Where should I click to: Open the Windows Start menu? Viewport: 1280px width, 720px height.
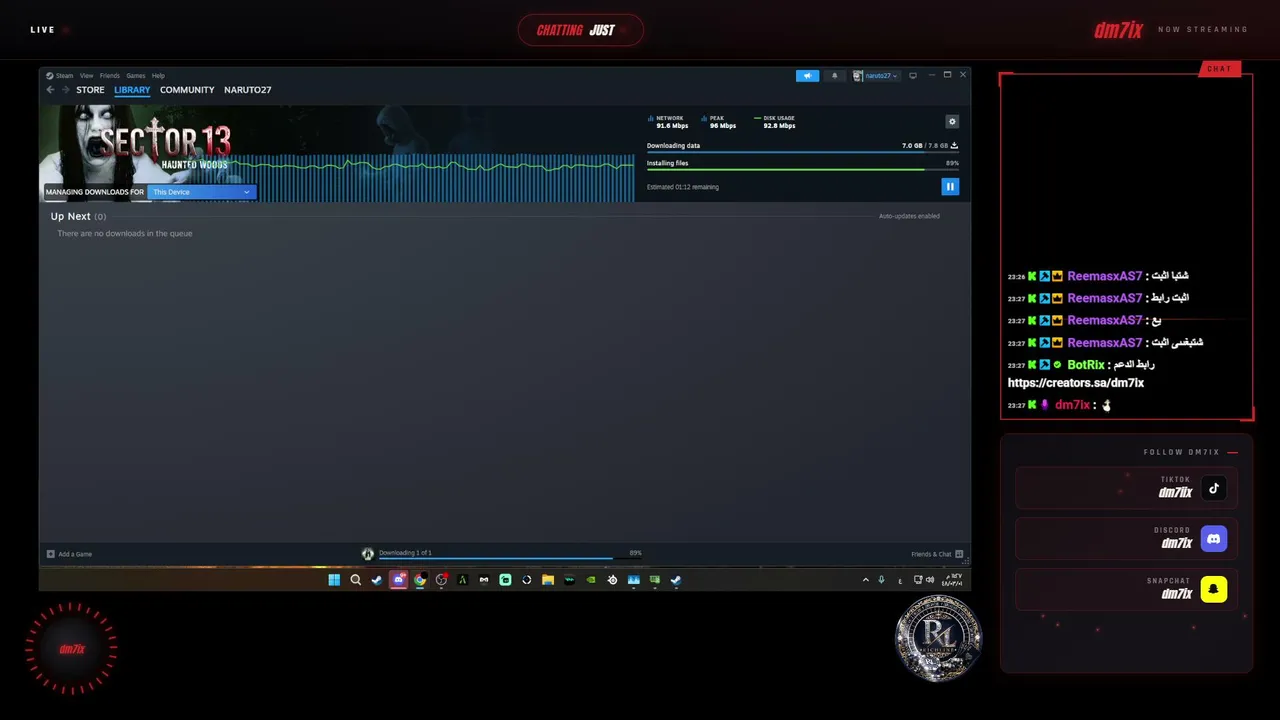[x=334, y=580]
